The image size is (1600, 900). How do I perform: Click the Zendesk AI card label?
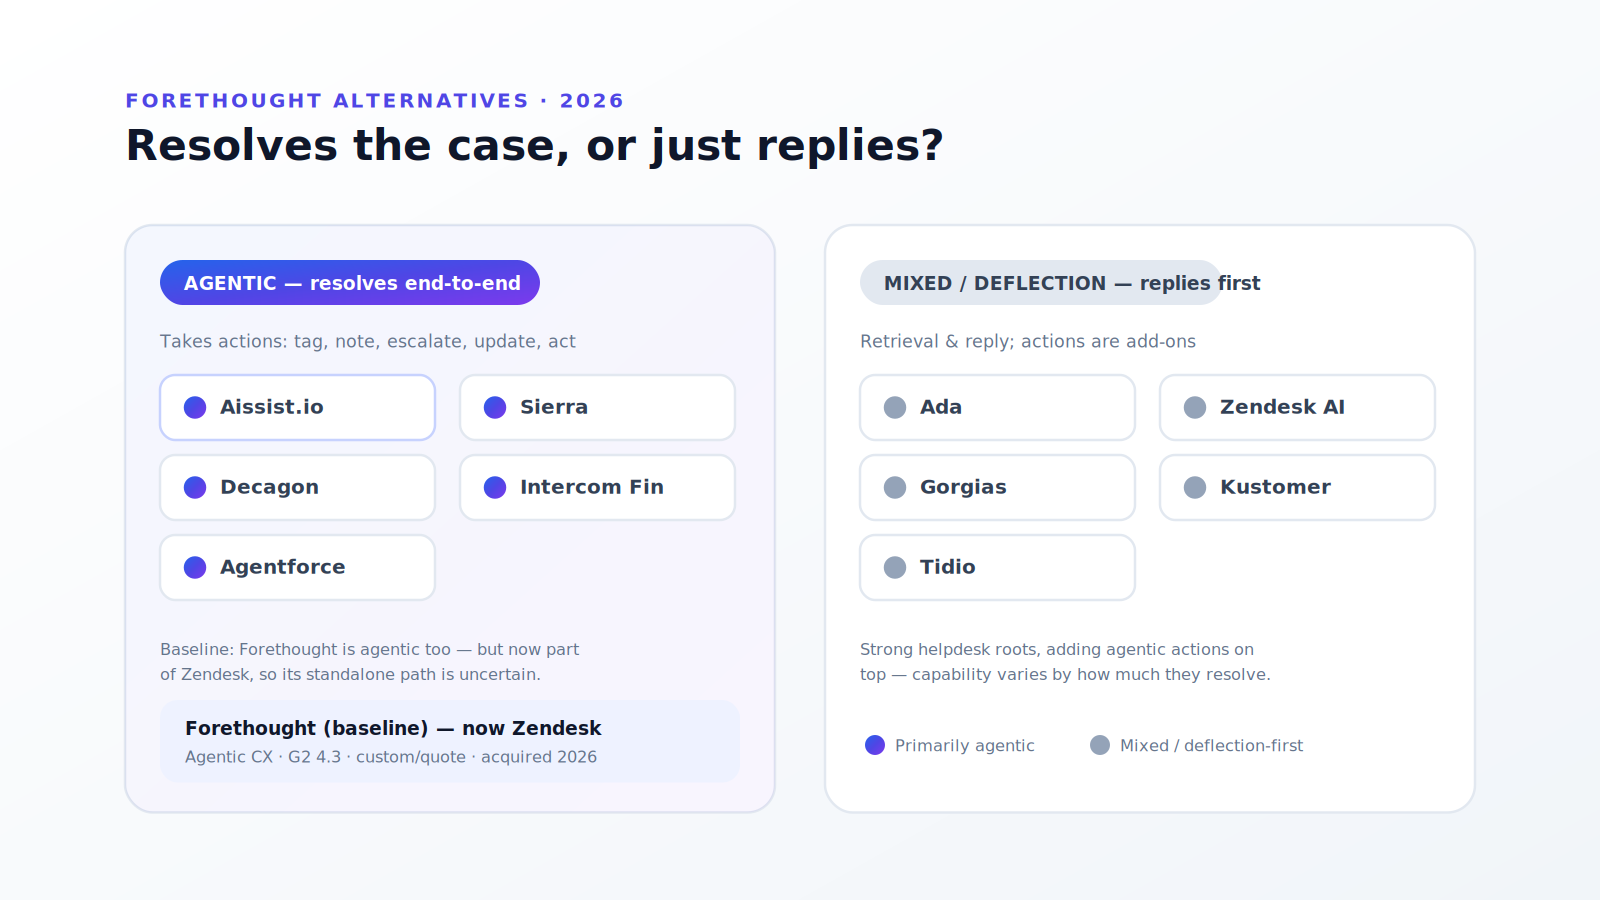tap(1282, 407)
